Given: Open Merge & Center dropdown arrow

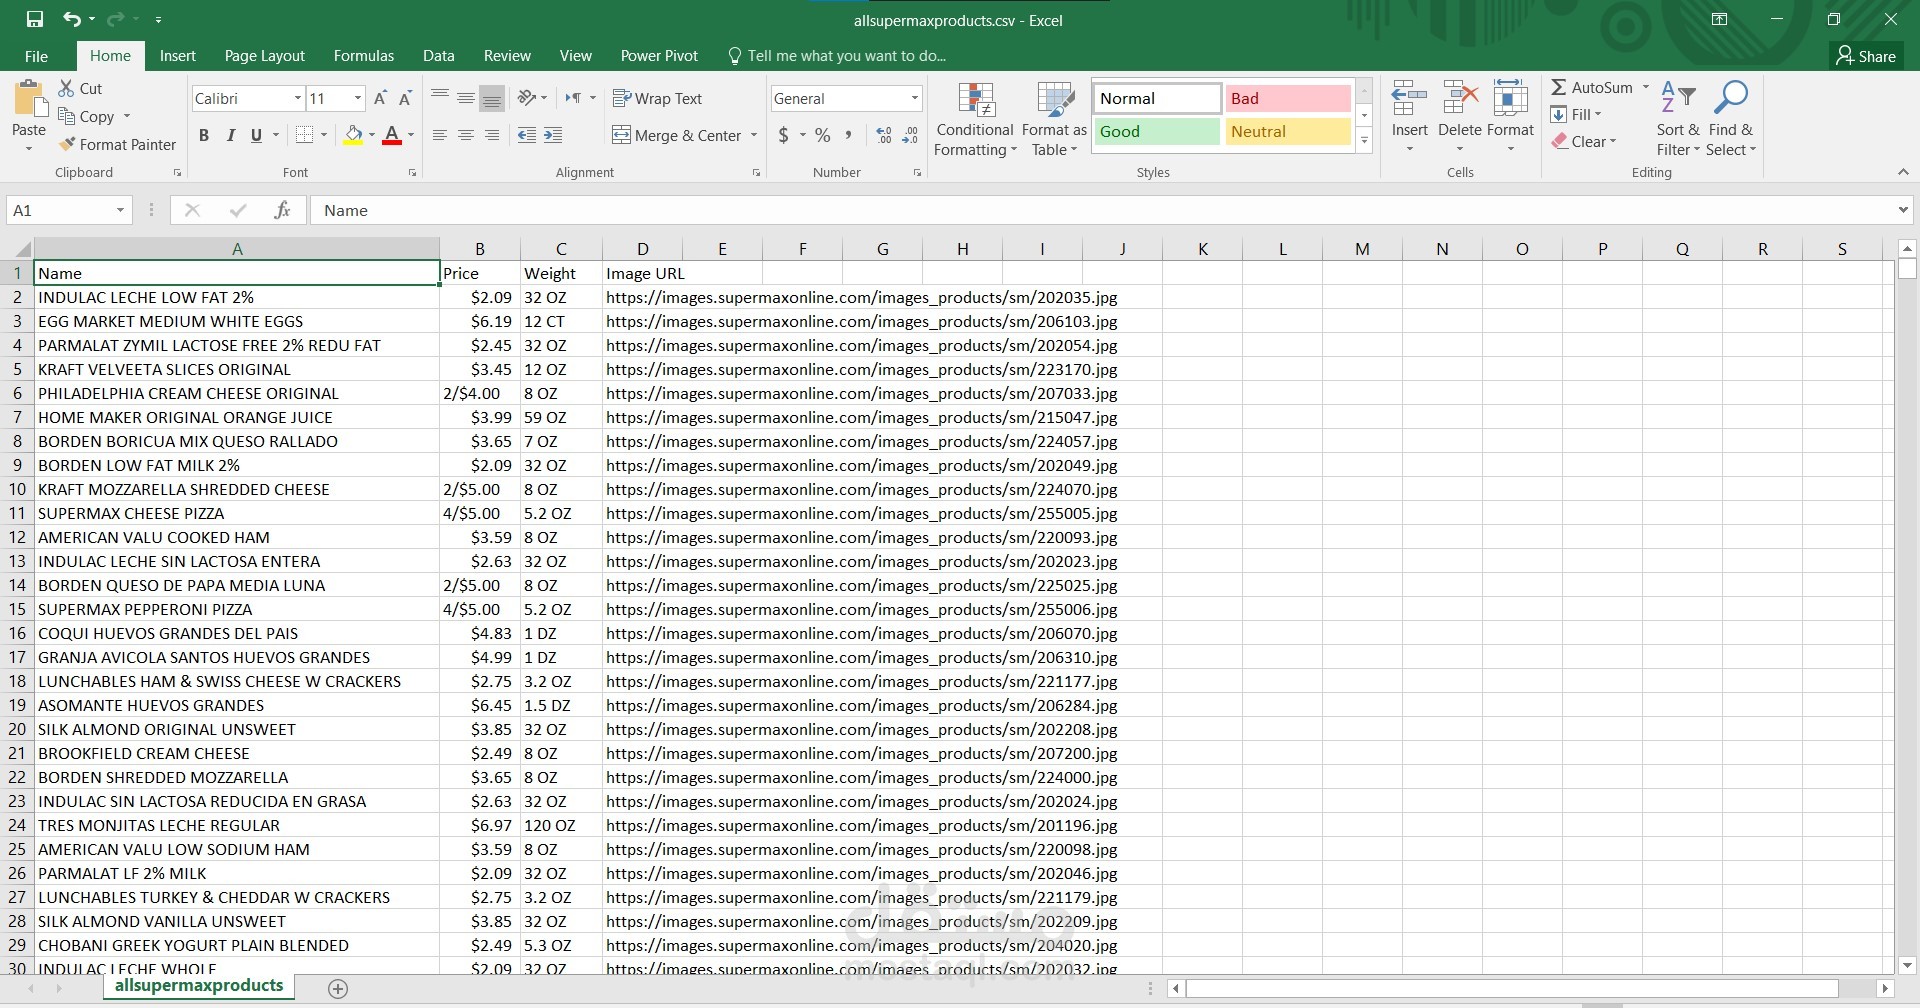Looking at the screenshot, I should pyautogui.click(x=754, y=135).
